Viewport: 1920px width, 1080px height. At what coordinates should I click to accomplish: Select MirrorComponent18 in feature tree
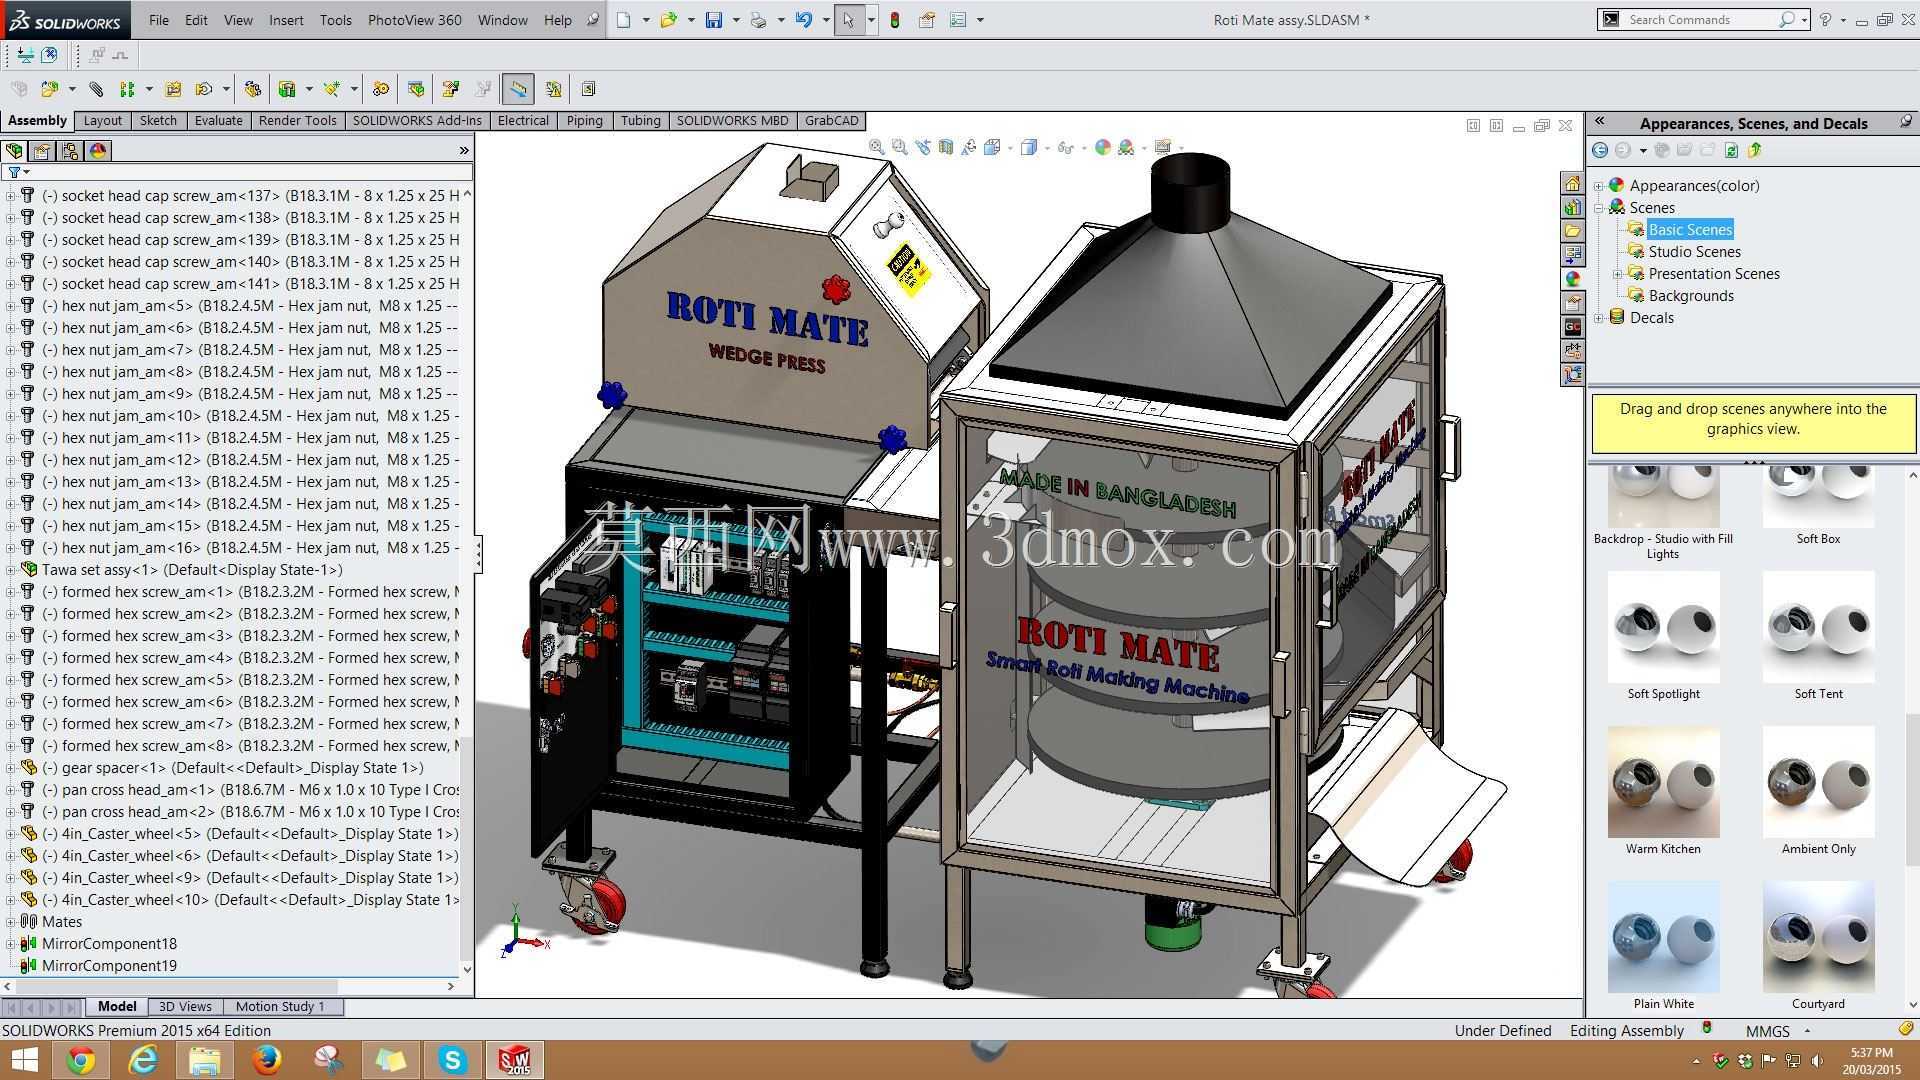109,944
